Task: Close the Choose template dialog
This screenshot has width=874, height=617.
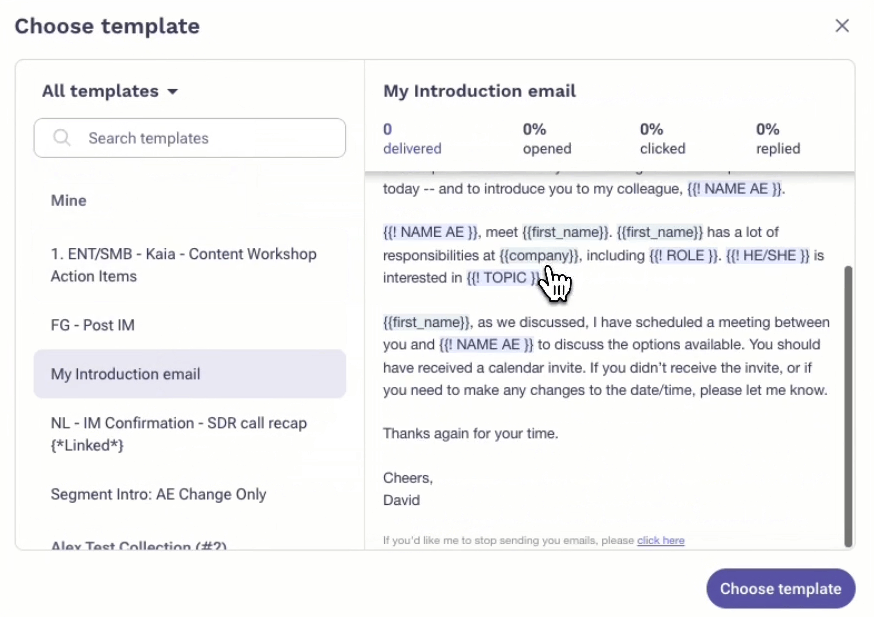Action: (842, 26)
